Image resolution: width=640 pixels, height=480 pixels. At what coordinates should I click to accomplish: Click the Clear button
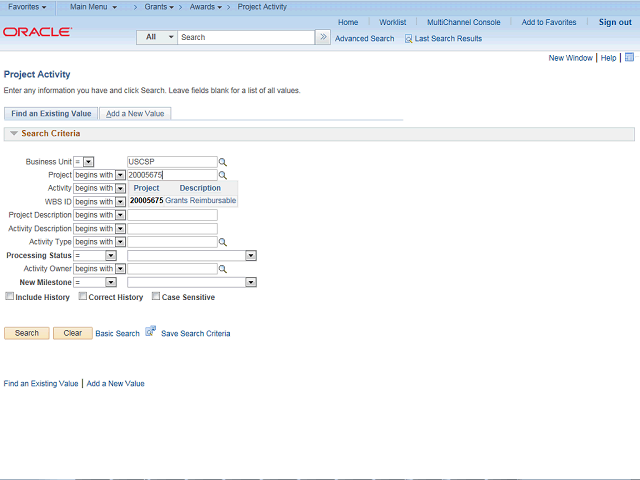(x=73, y=333)
